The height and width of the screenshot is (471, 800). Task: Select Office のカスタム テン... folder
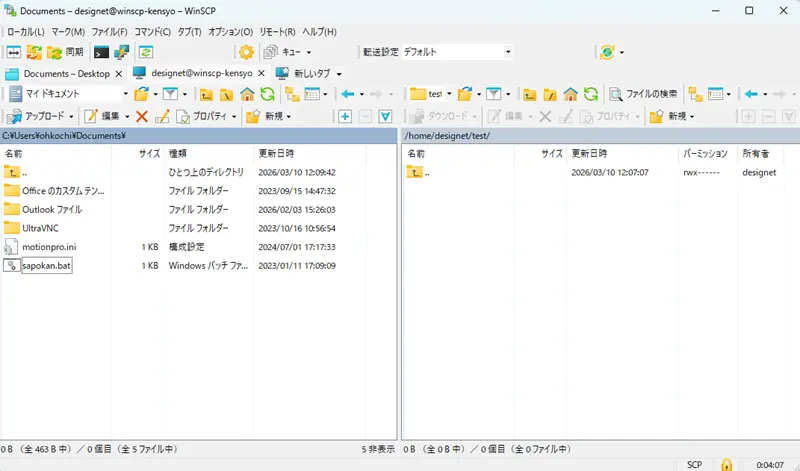[63, 191]
